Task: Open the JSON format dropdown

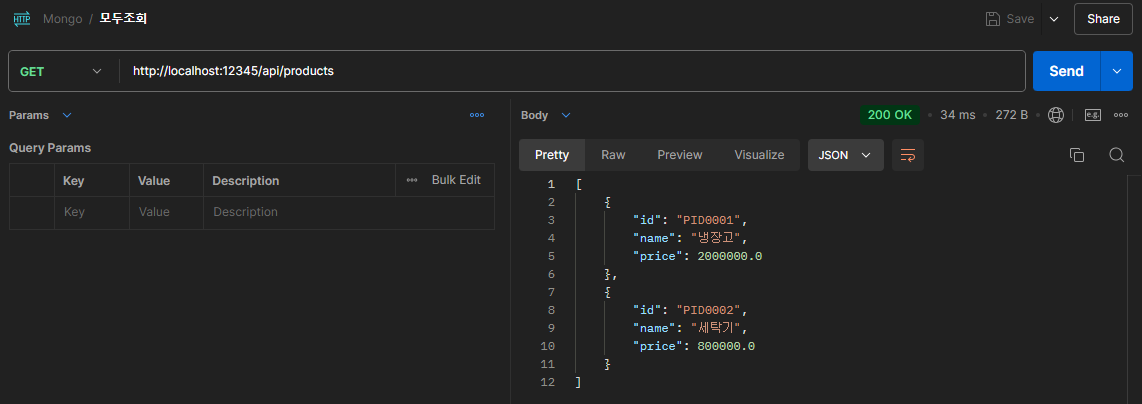Action: pyautogui.click(x=846, y=155)
